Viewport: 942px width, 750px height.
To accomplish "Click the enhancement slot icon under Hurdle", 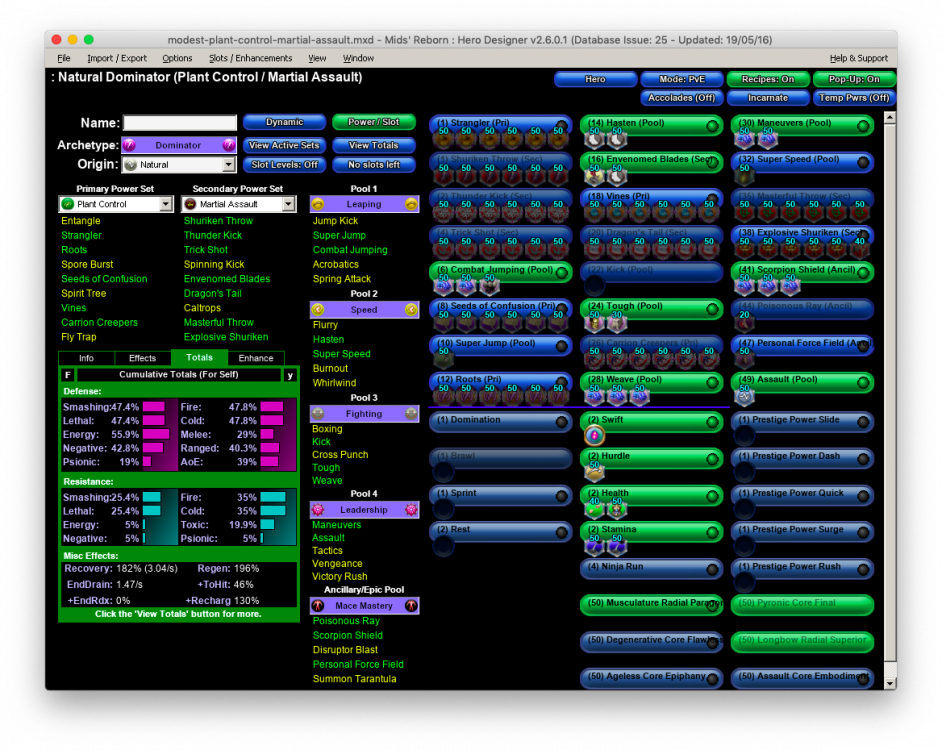I will (593, 472).
